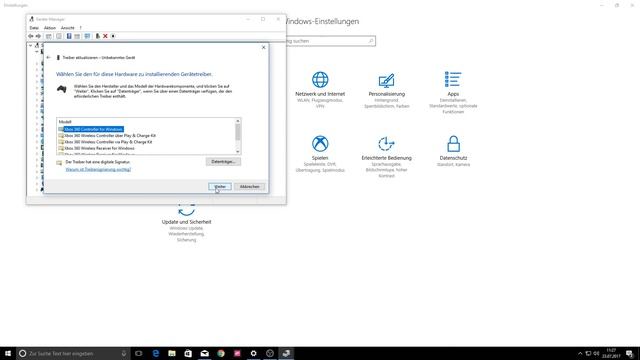Open Apps settings category
Viewport: 640px width, 360px height.
coord(453,92)
